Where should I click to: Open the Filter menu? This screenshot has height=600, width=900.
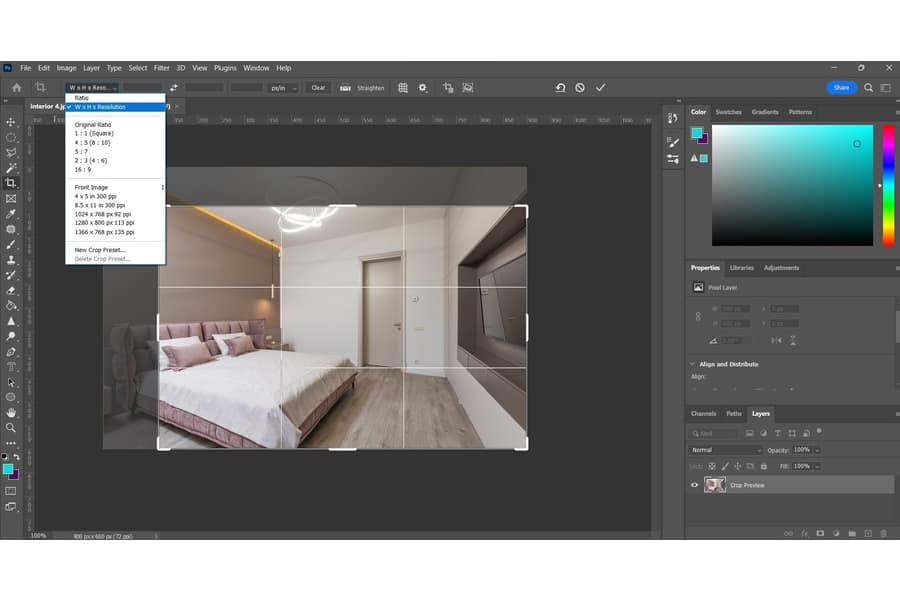point(161,68)
